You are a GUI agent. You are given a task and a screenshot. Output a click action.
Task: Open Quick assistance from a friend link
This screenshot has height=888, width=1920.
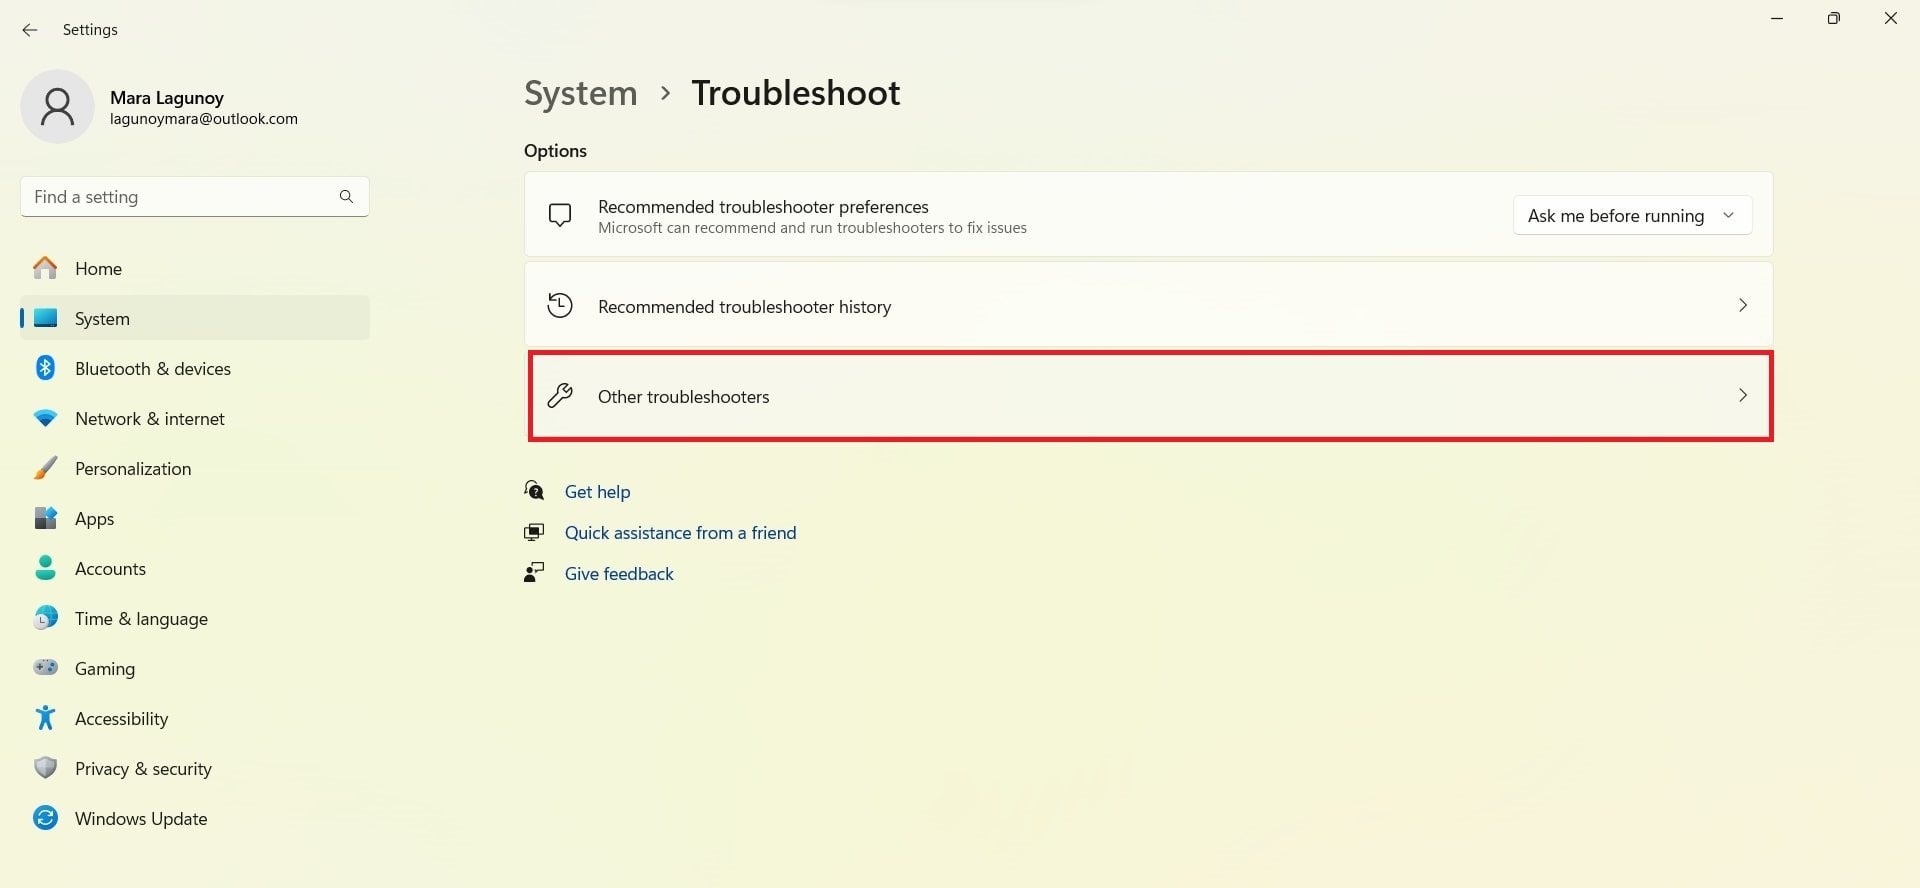[x=680, y=532]
